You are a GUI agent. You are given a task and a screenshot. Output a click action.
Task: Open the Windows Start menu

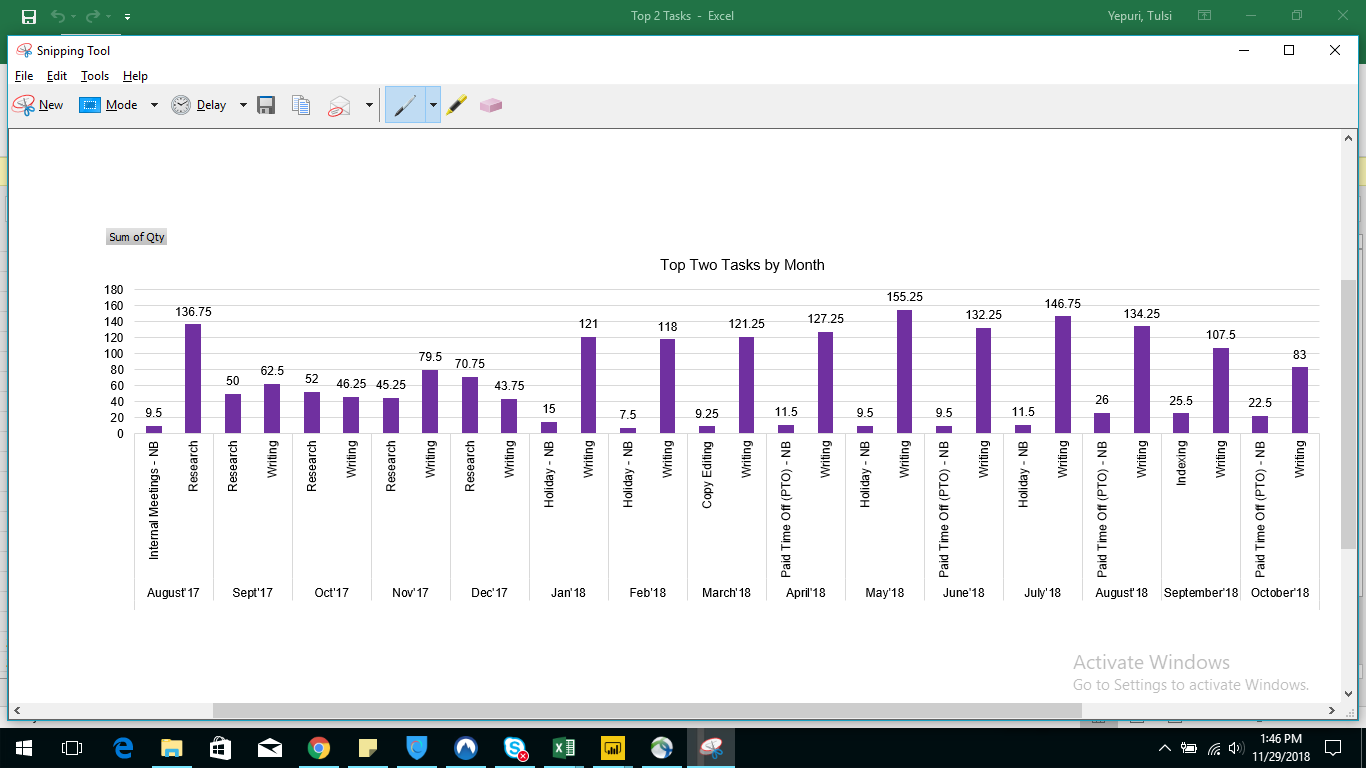[24, 747]
